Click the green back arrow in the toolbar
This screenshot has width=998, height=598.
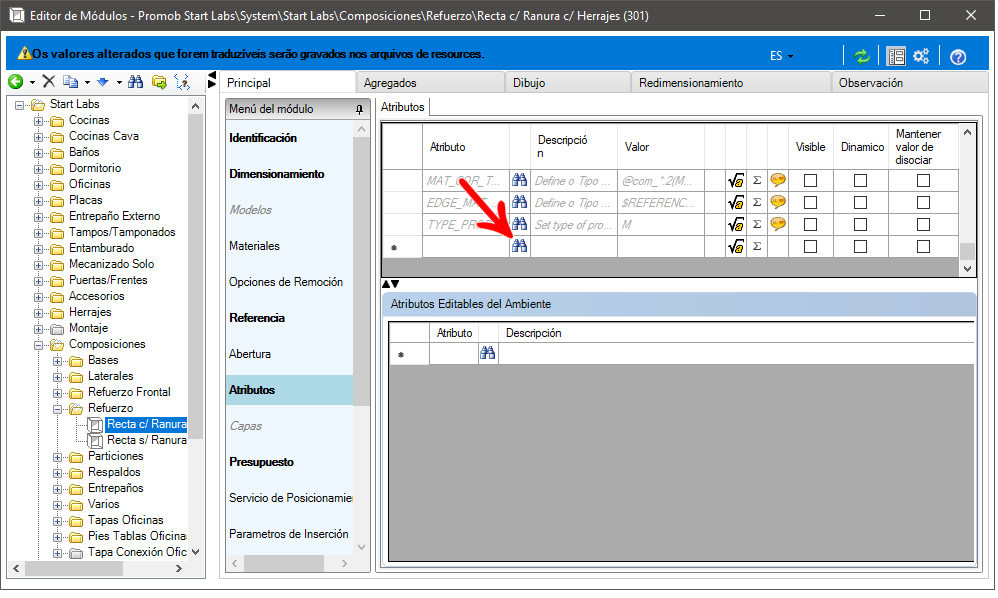15,82
